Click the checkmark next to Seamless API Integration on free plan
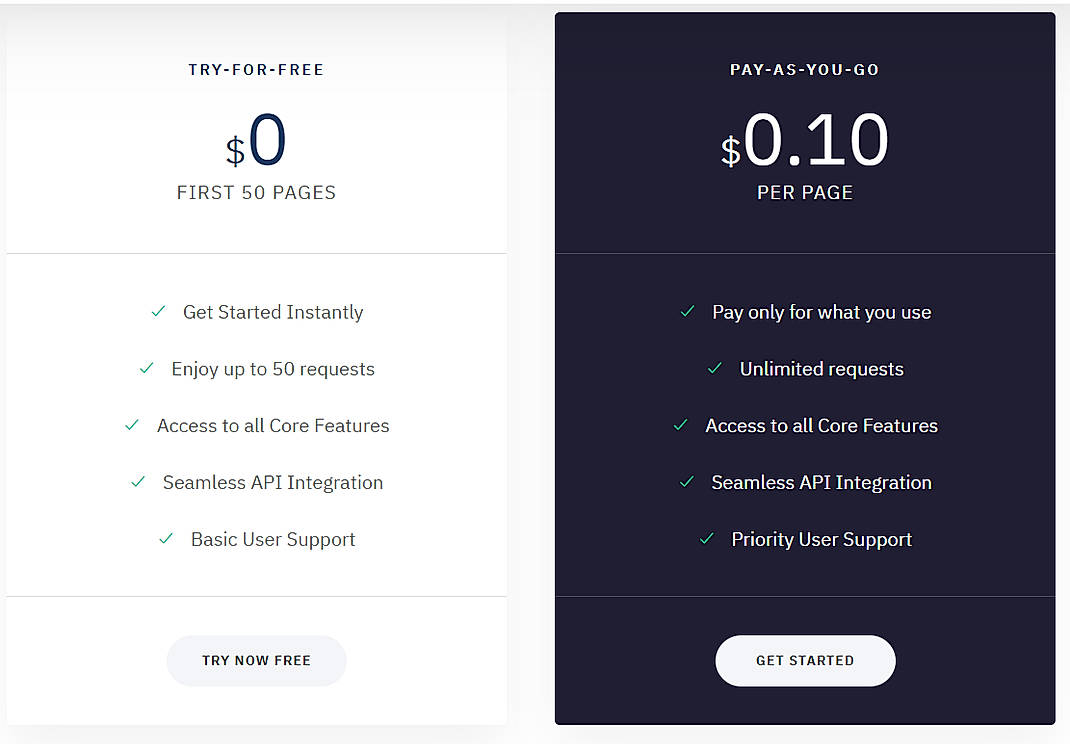Image resolution: width=1070 pixels, height=744 pixels. point(138,483)
